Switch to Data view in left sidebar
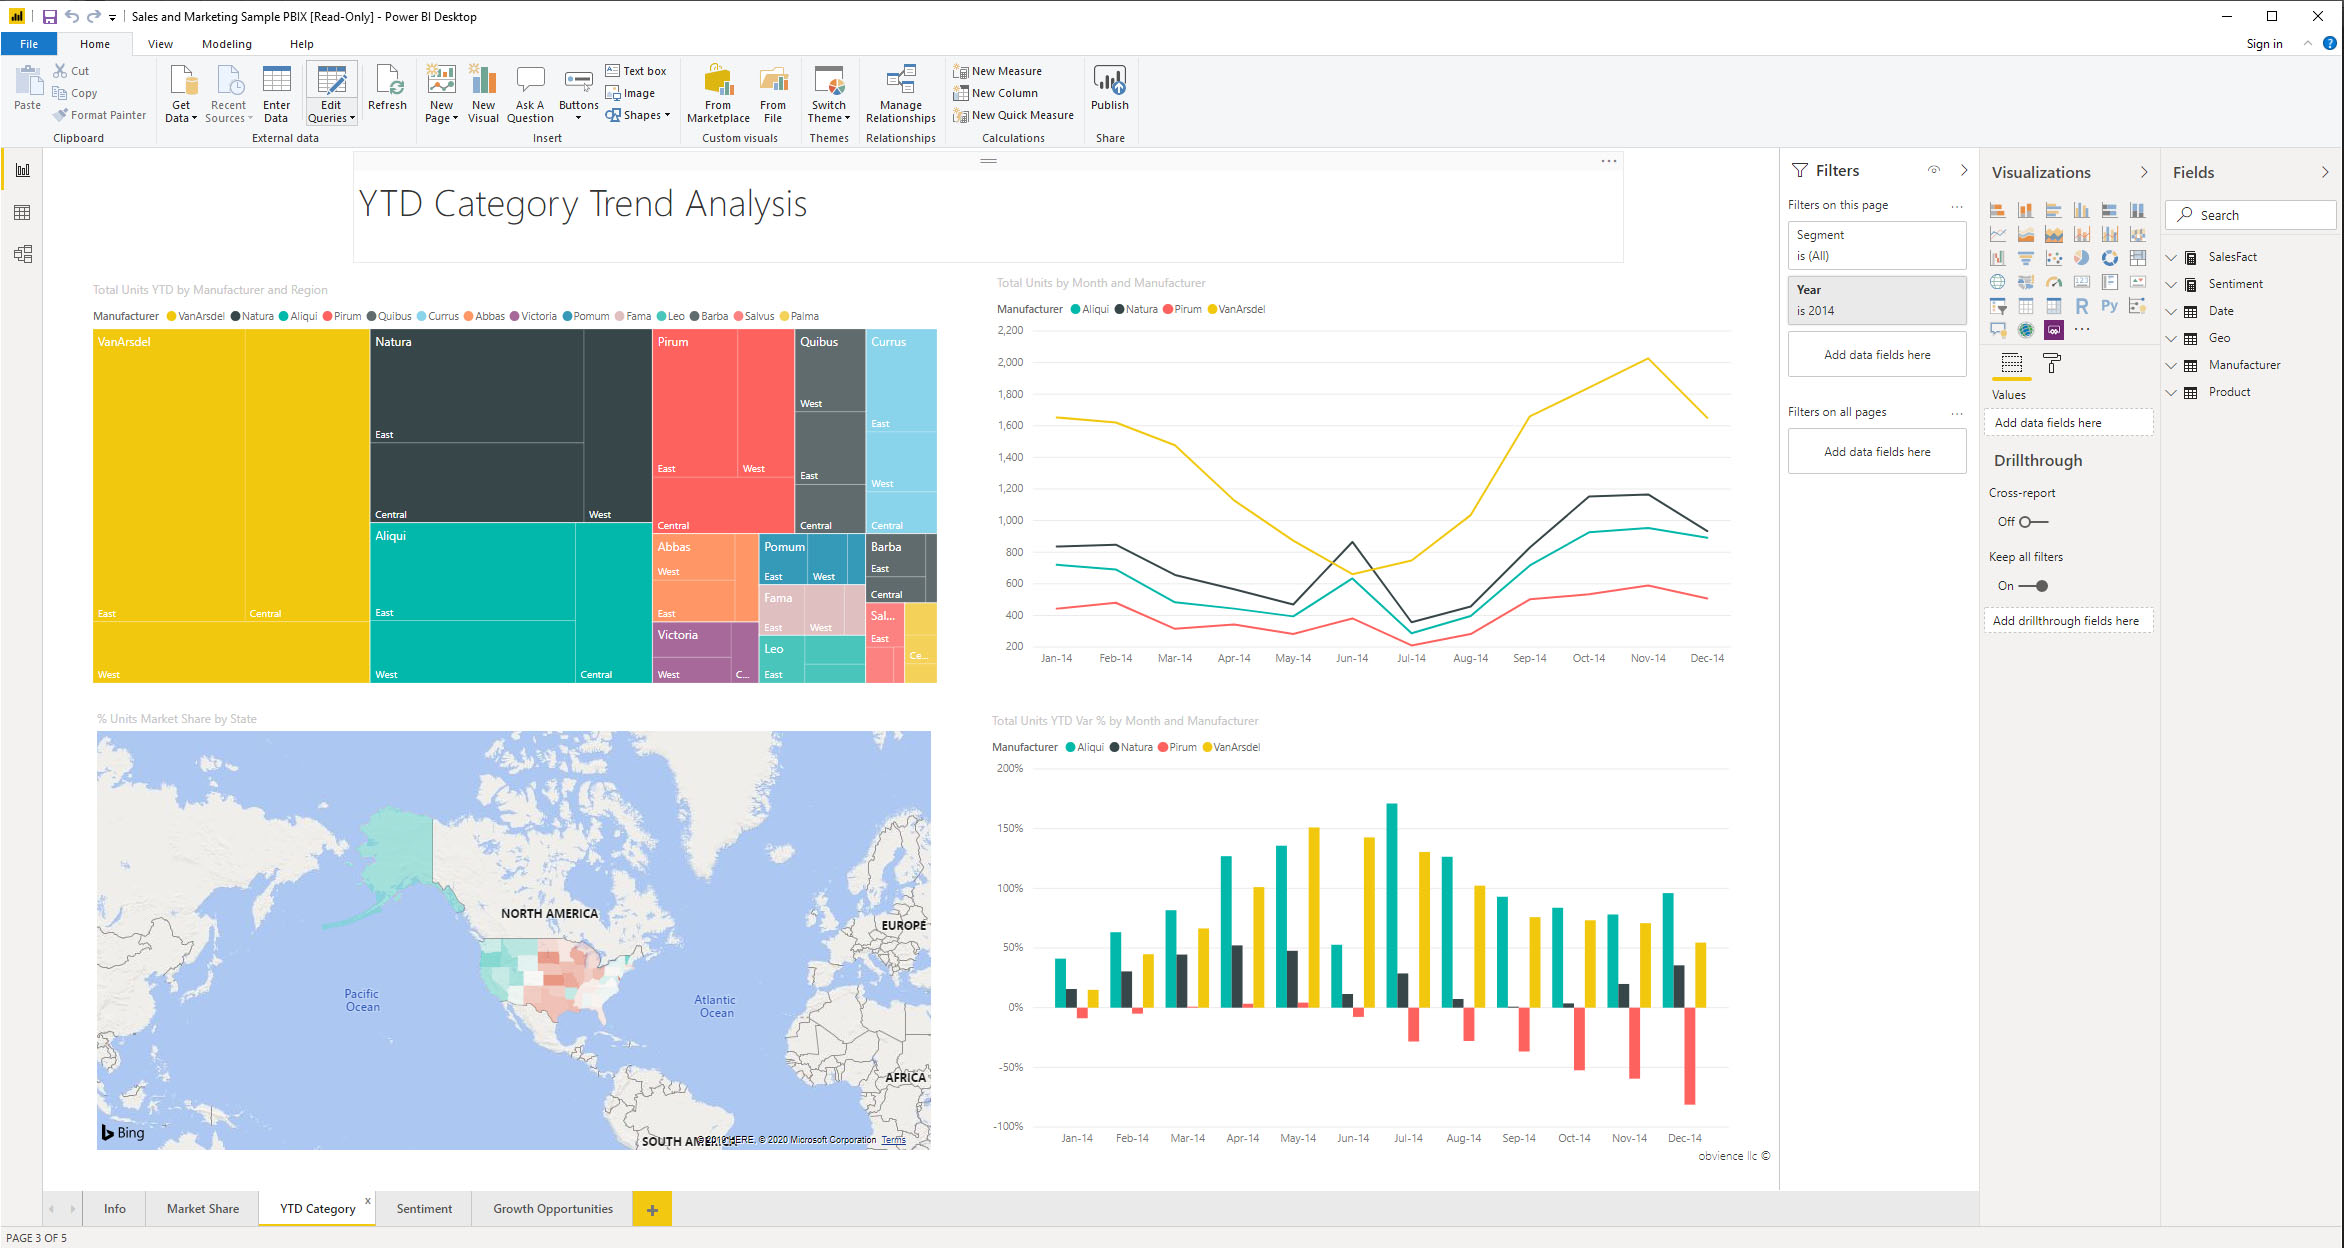Screen dimensions: 2344x1248 tap(22, 212)
